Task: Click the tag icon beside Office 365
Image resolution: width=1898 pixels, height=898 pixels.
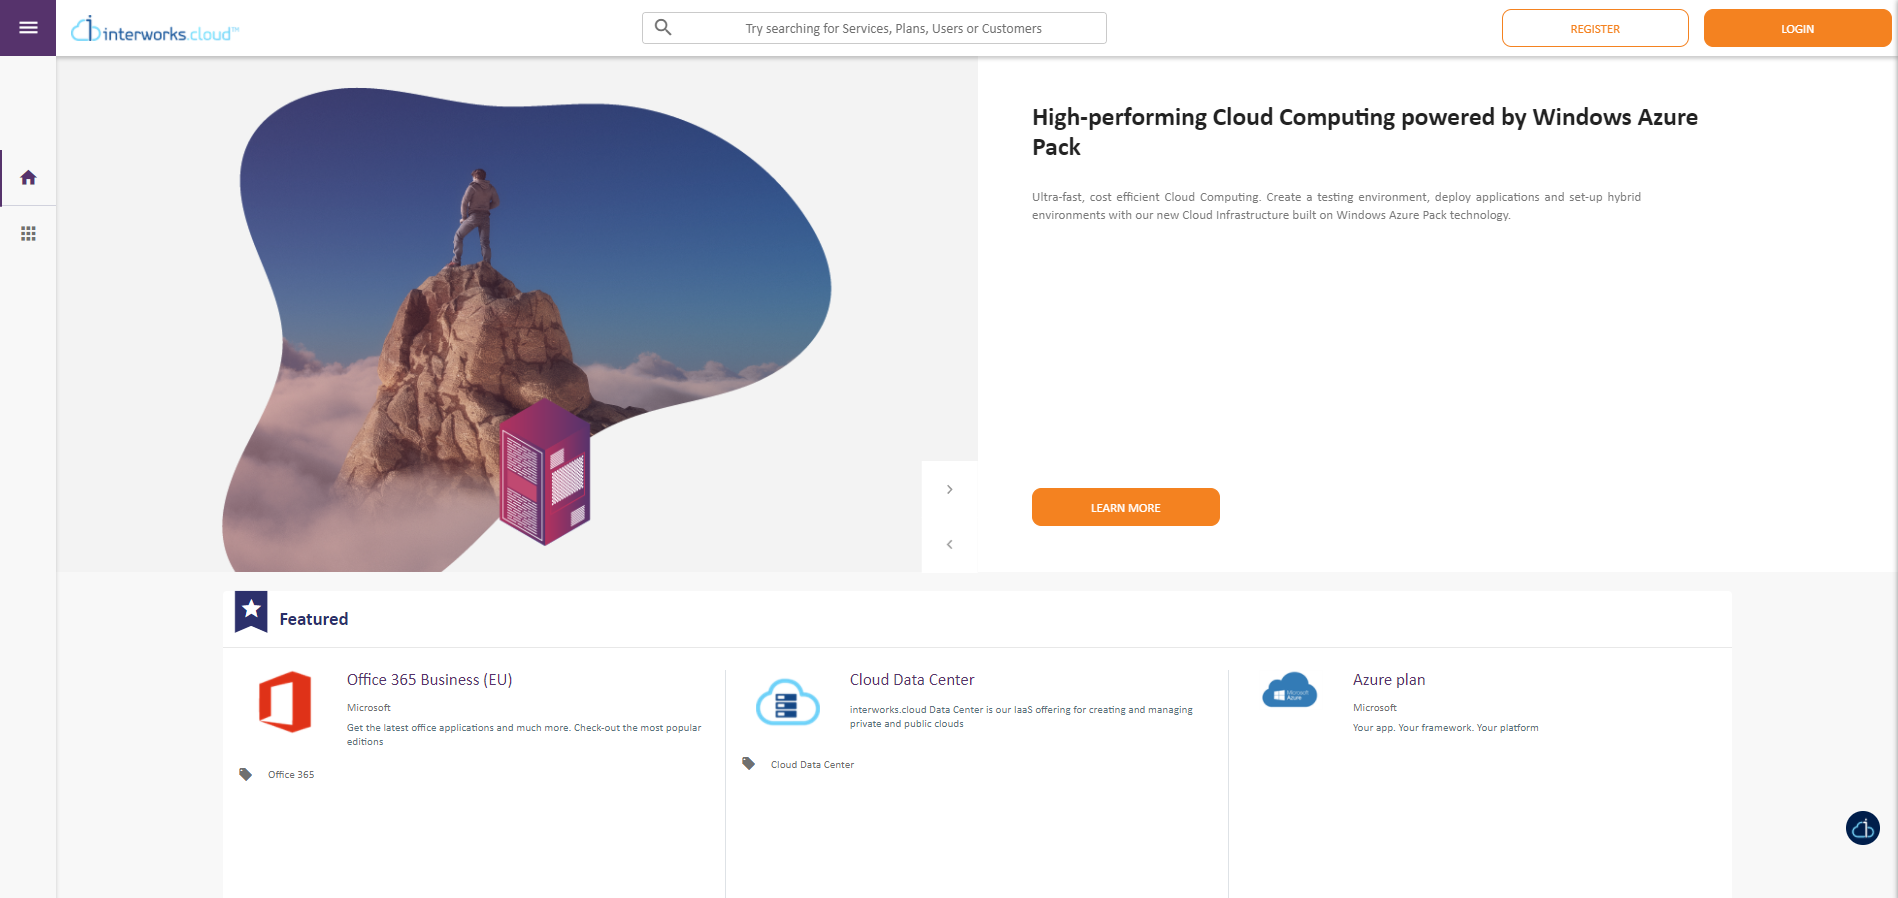Action: click(x=245, y=774)
